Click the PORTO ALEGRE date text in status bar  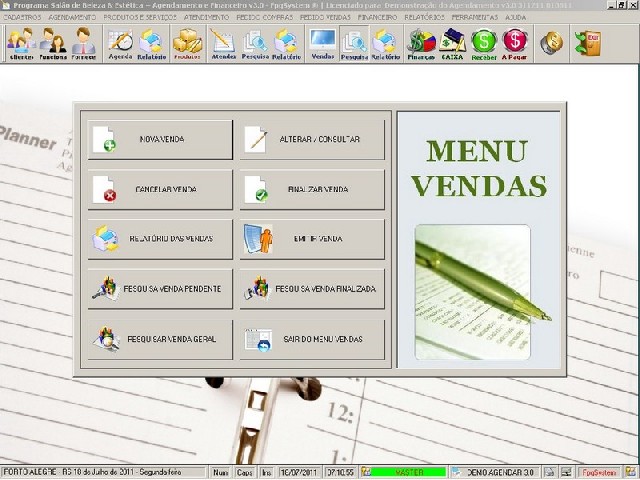tap(92, 472)
